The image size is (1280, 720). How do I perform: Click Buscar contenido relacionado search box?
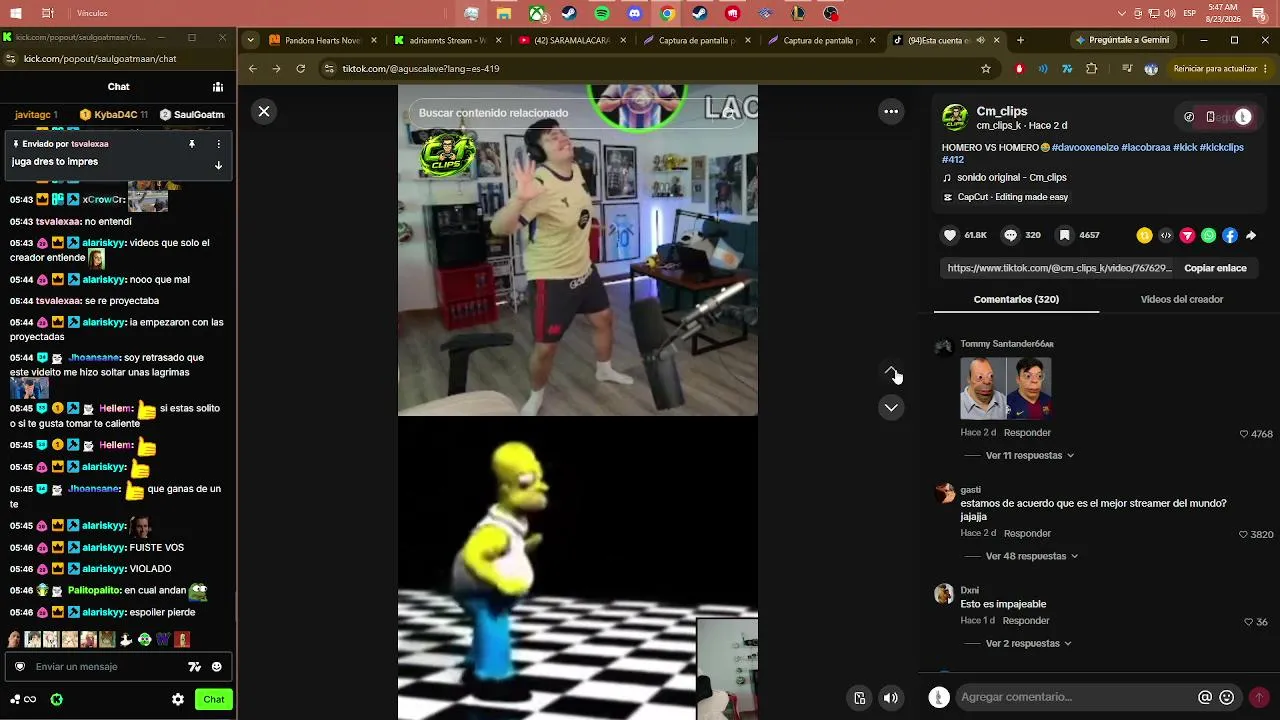578,113
